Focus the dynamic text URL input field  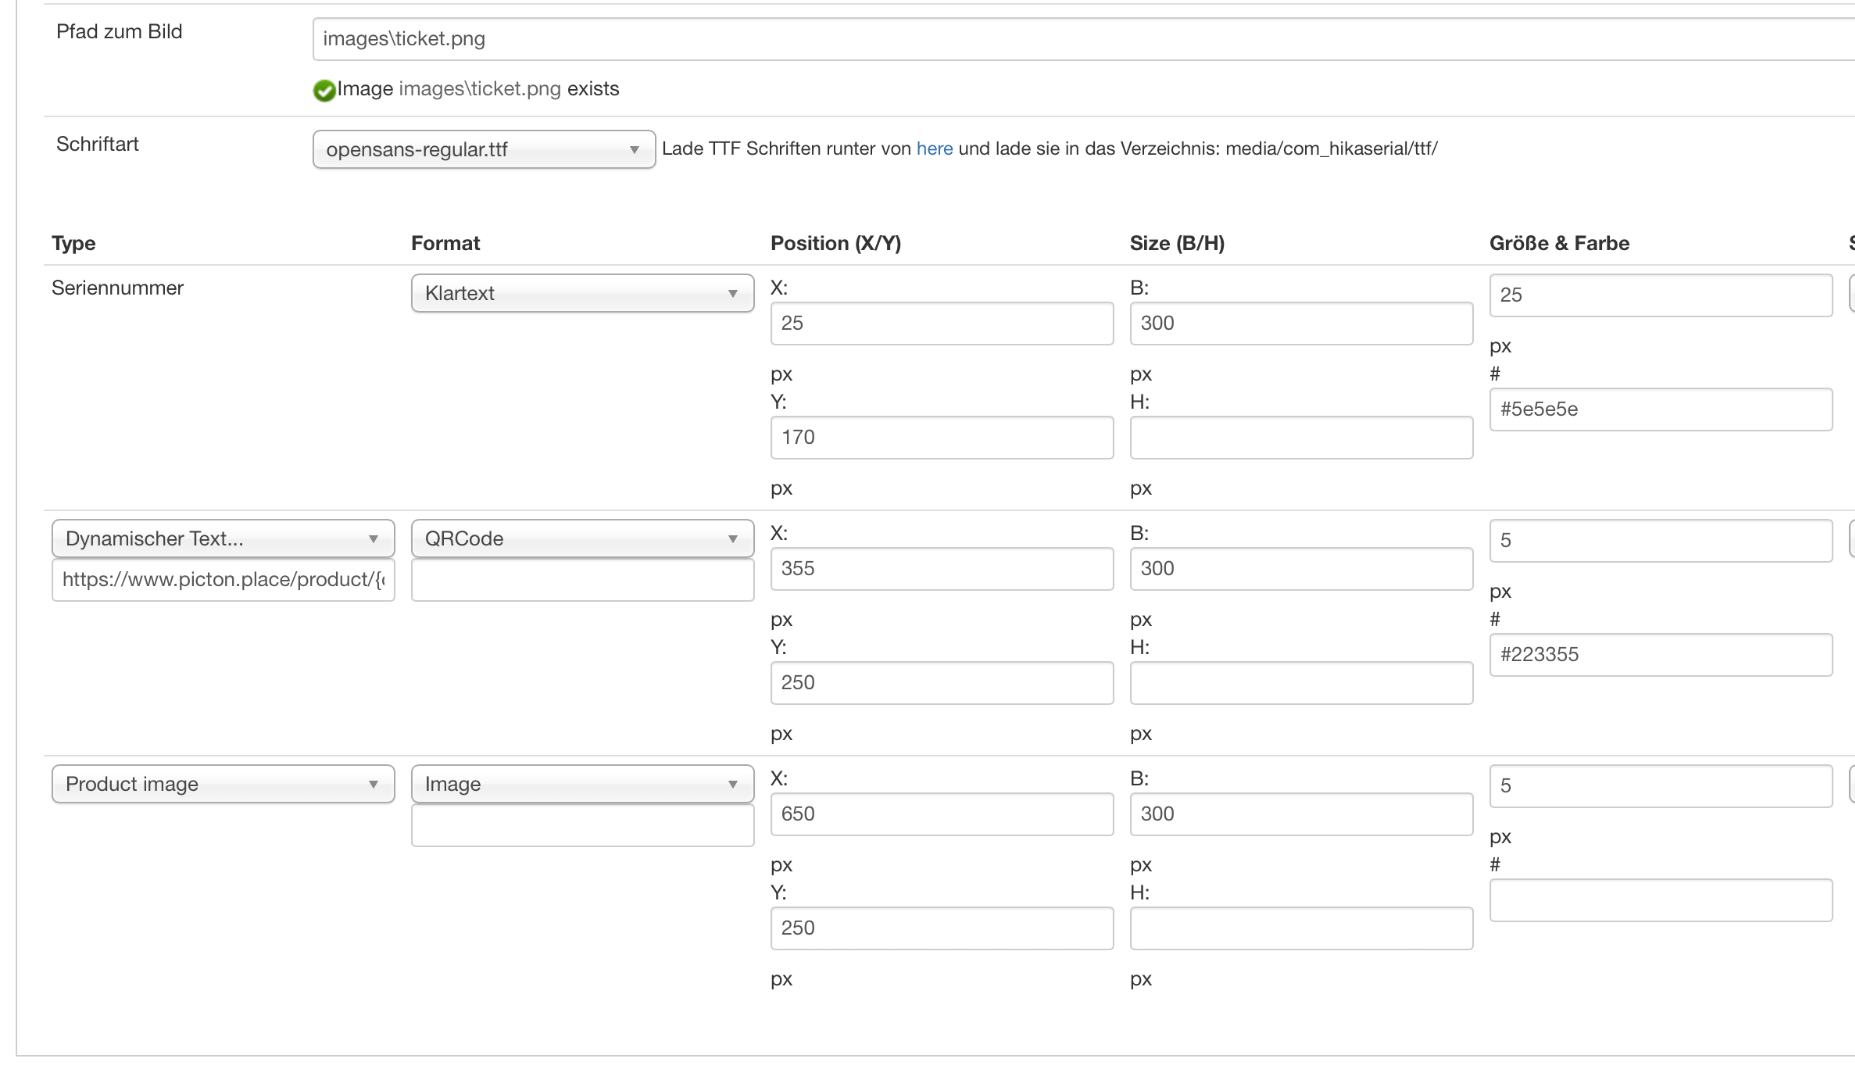point(223,580)
